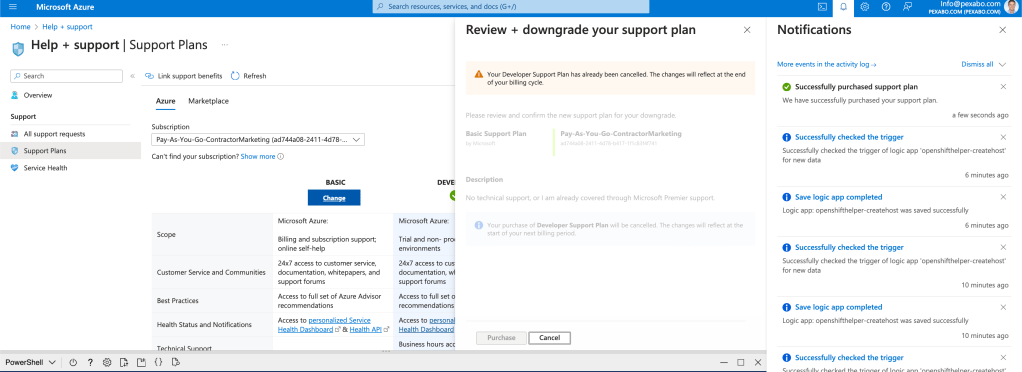
Task: Click the Show more subscription link
Action: point(258,156)
